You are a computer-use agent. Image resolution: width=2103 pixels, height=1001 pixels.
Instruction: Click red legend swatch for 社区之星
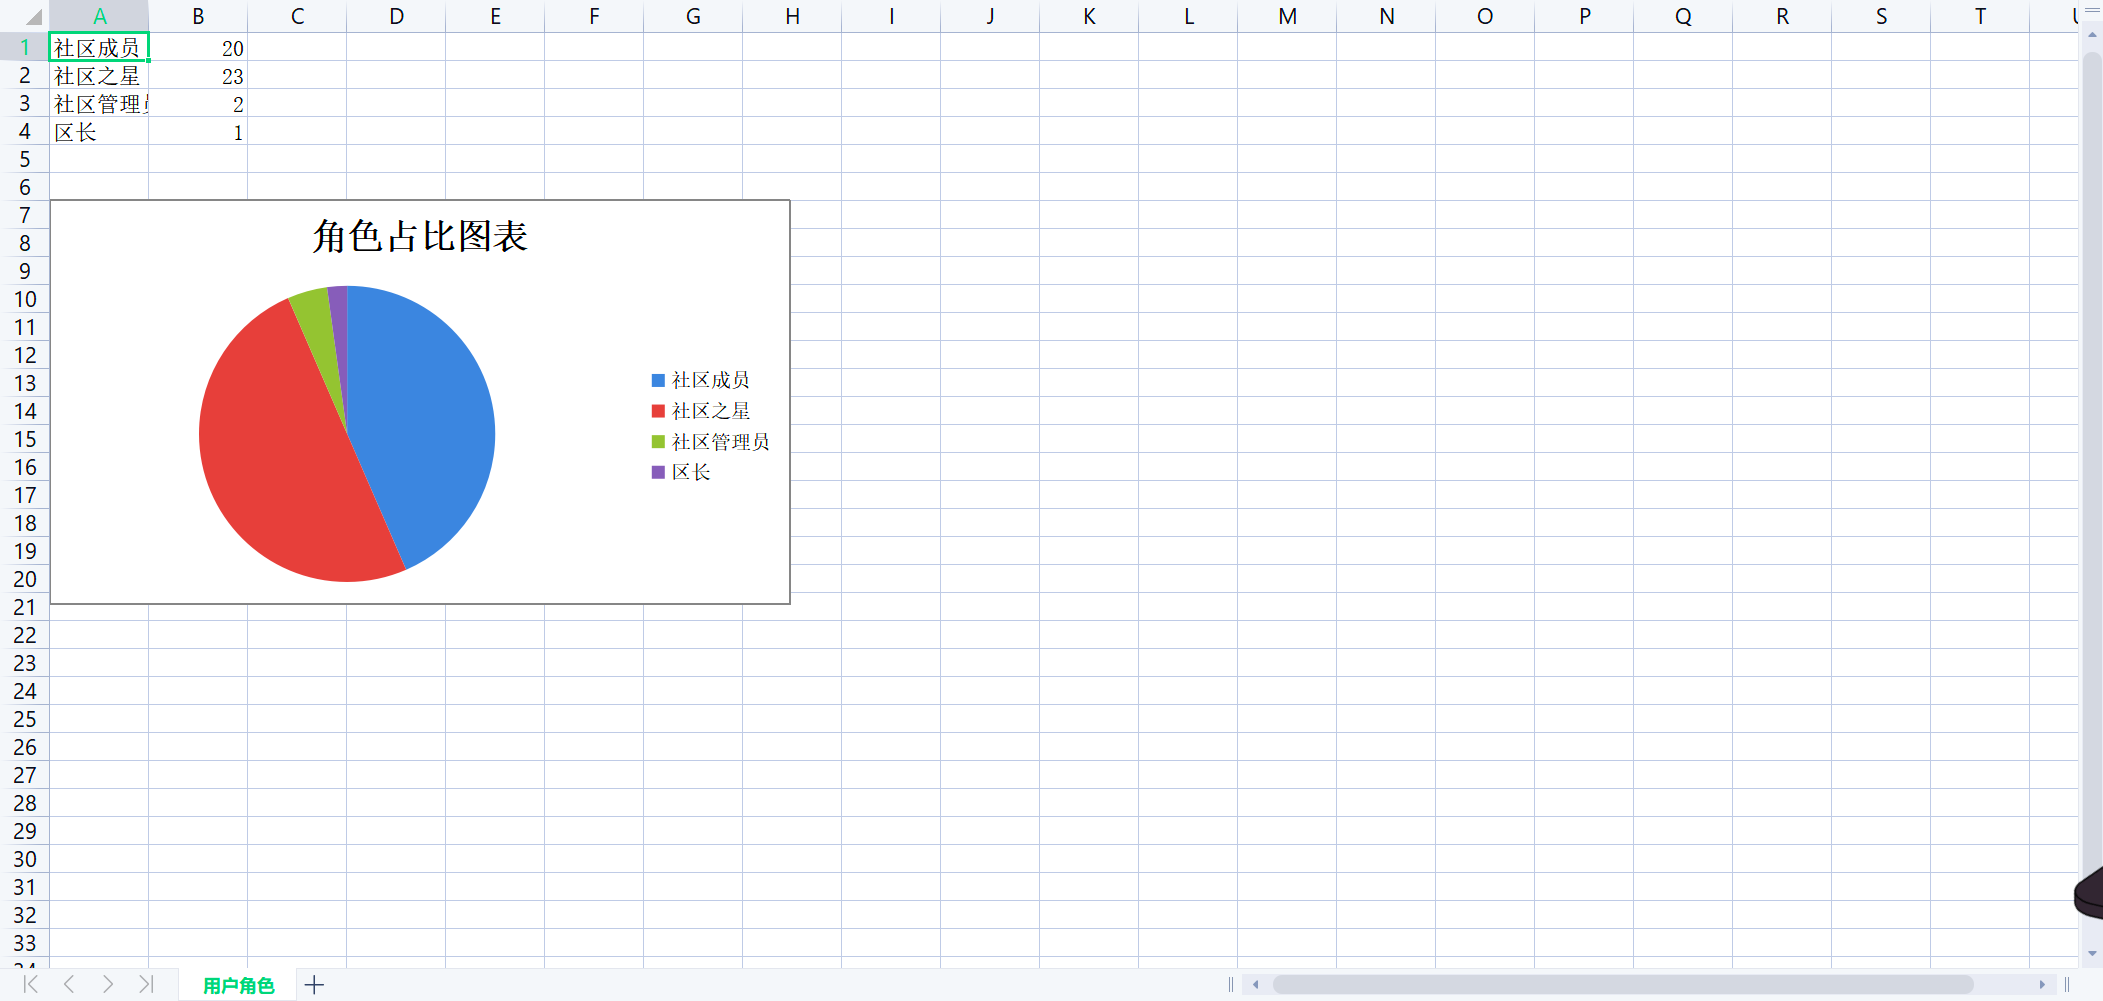(x=658, y=411)
